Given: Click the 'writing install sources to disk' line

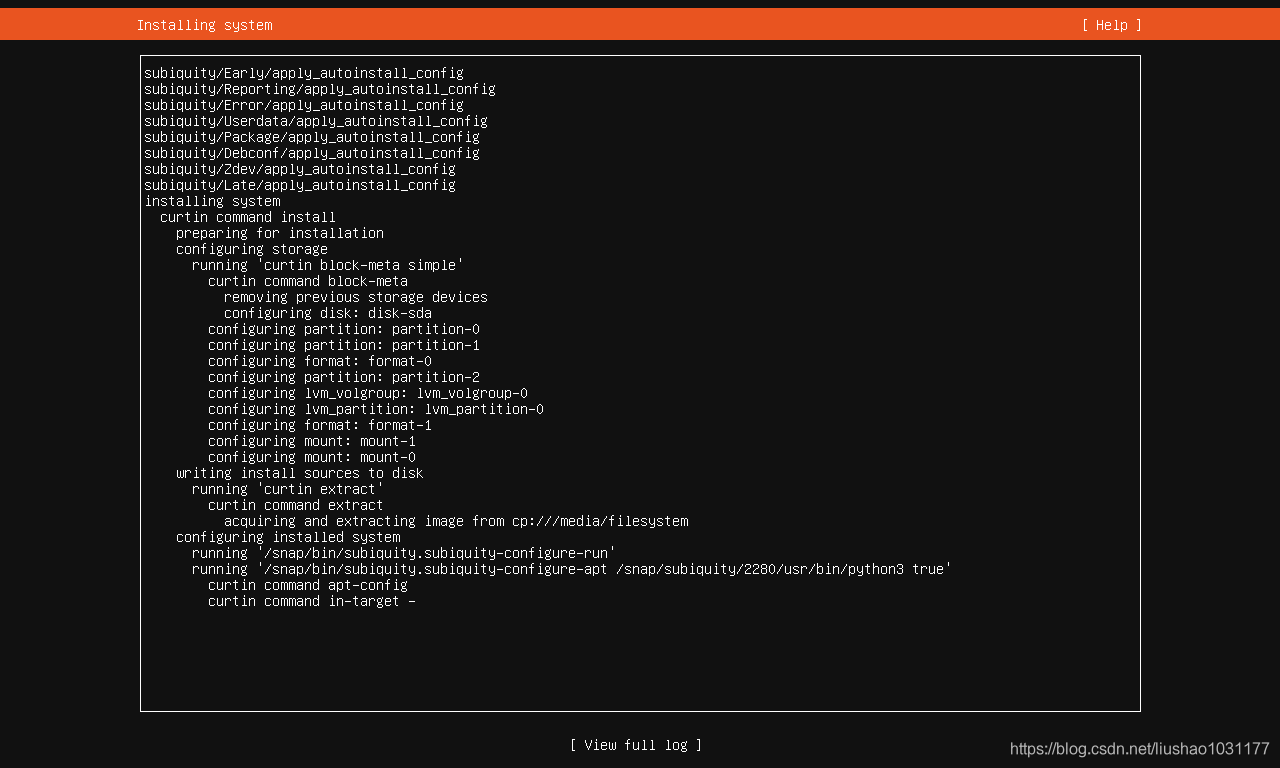Looking at the screenshot, I should pos(300,473).
